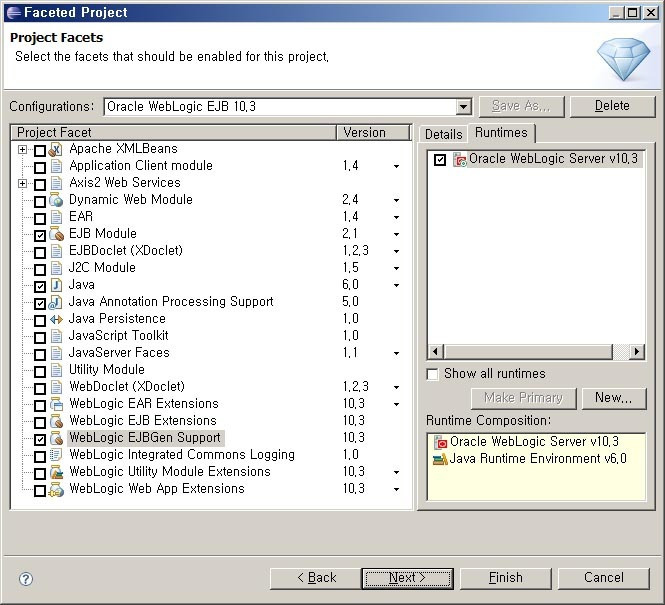Click the Delete configuration button
This screenshot has height=605, width=665.
612,106
